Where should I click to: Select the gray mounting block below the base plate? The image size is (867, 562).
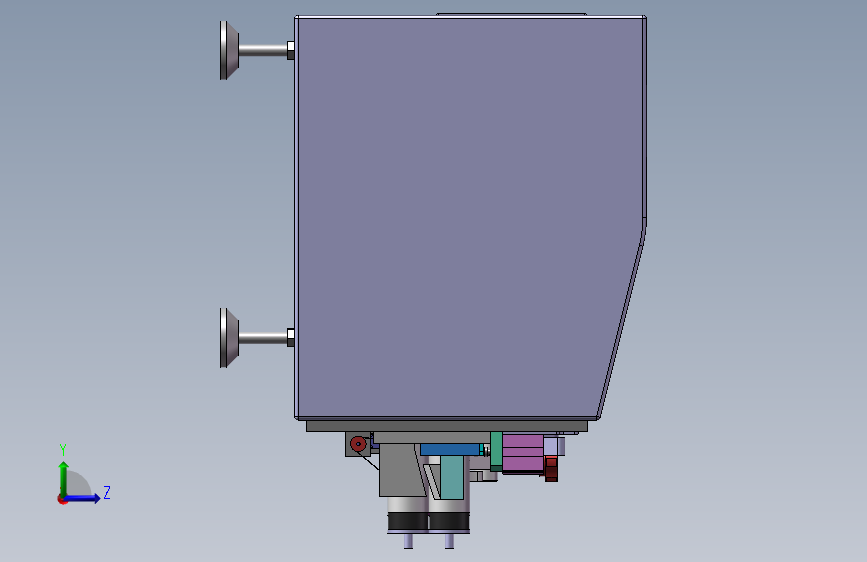click(x=400, y=470)
